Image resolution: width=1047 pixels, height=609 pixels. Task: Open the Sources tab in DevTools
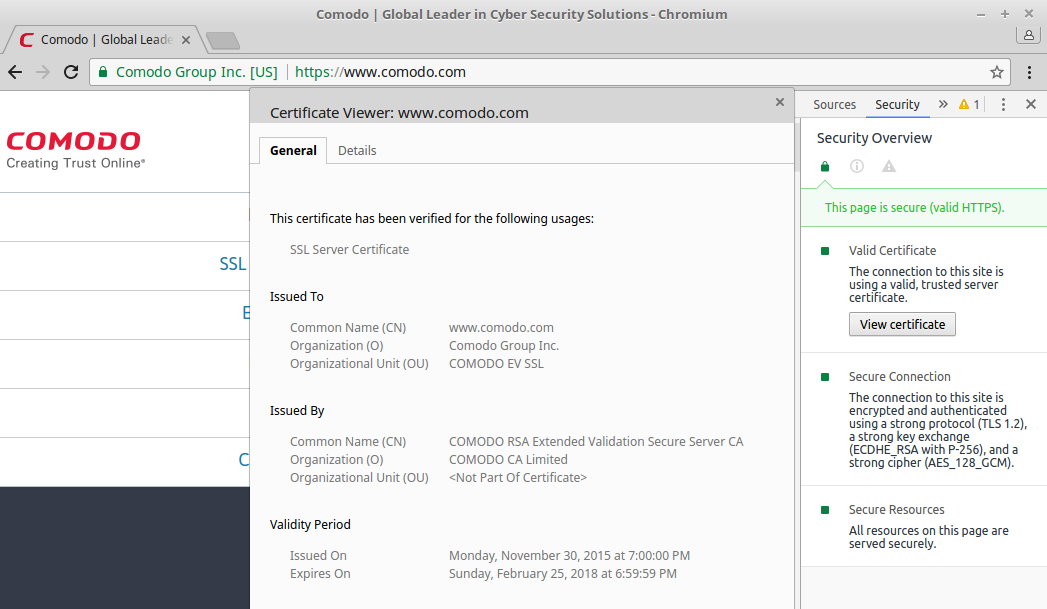834,104
